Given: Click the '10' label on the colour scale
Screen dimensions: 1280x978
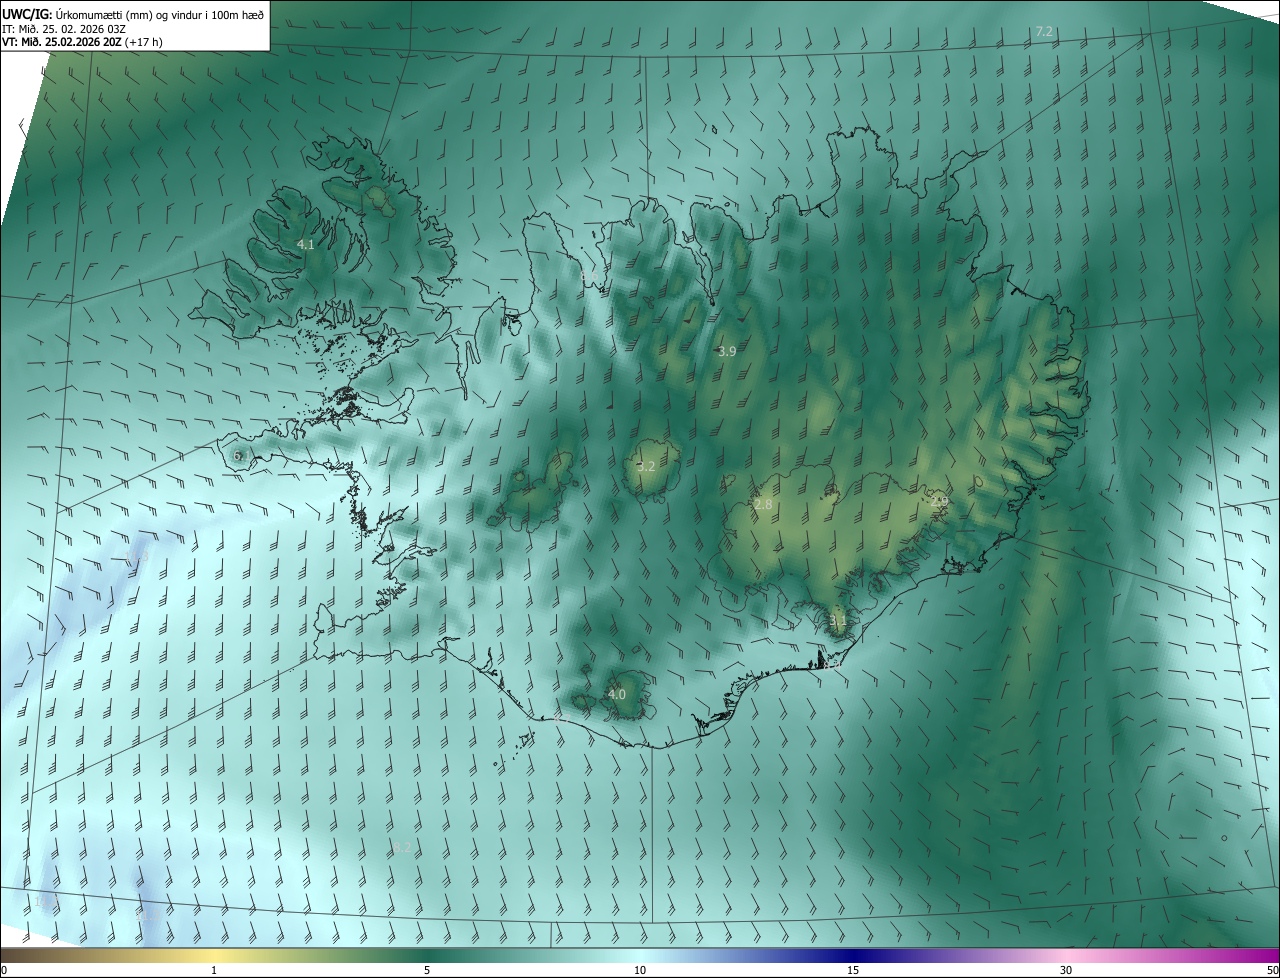Looking at the screenshot, I should 640,970.
